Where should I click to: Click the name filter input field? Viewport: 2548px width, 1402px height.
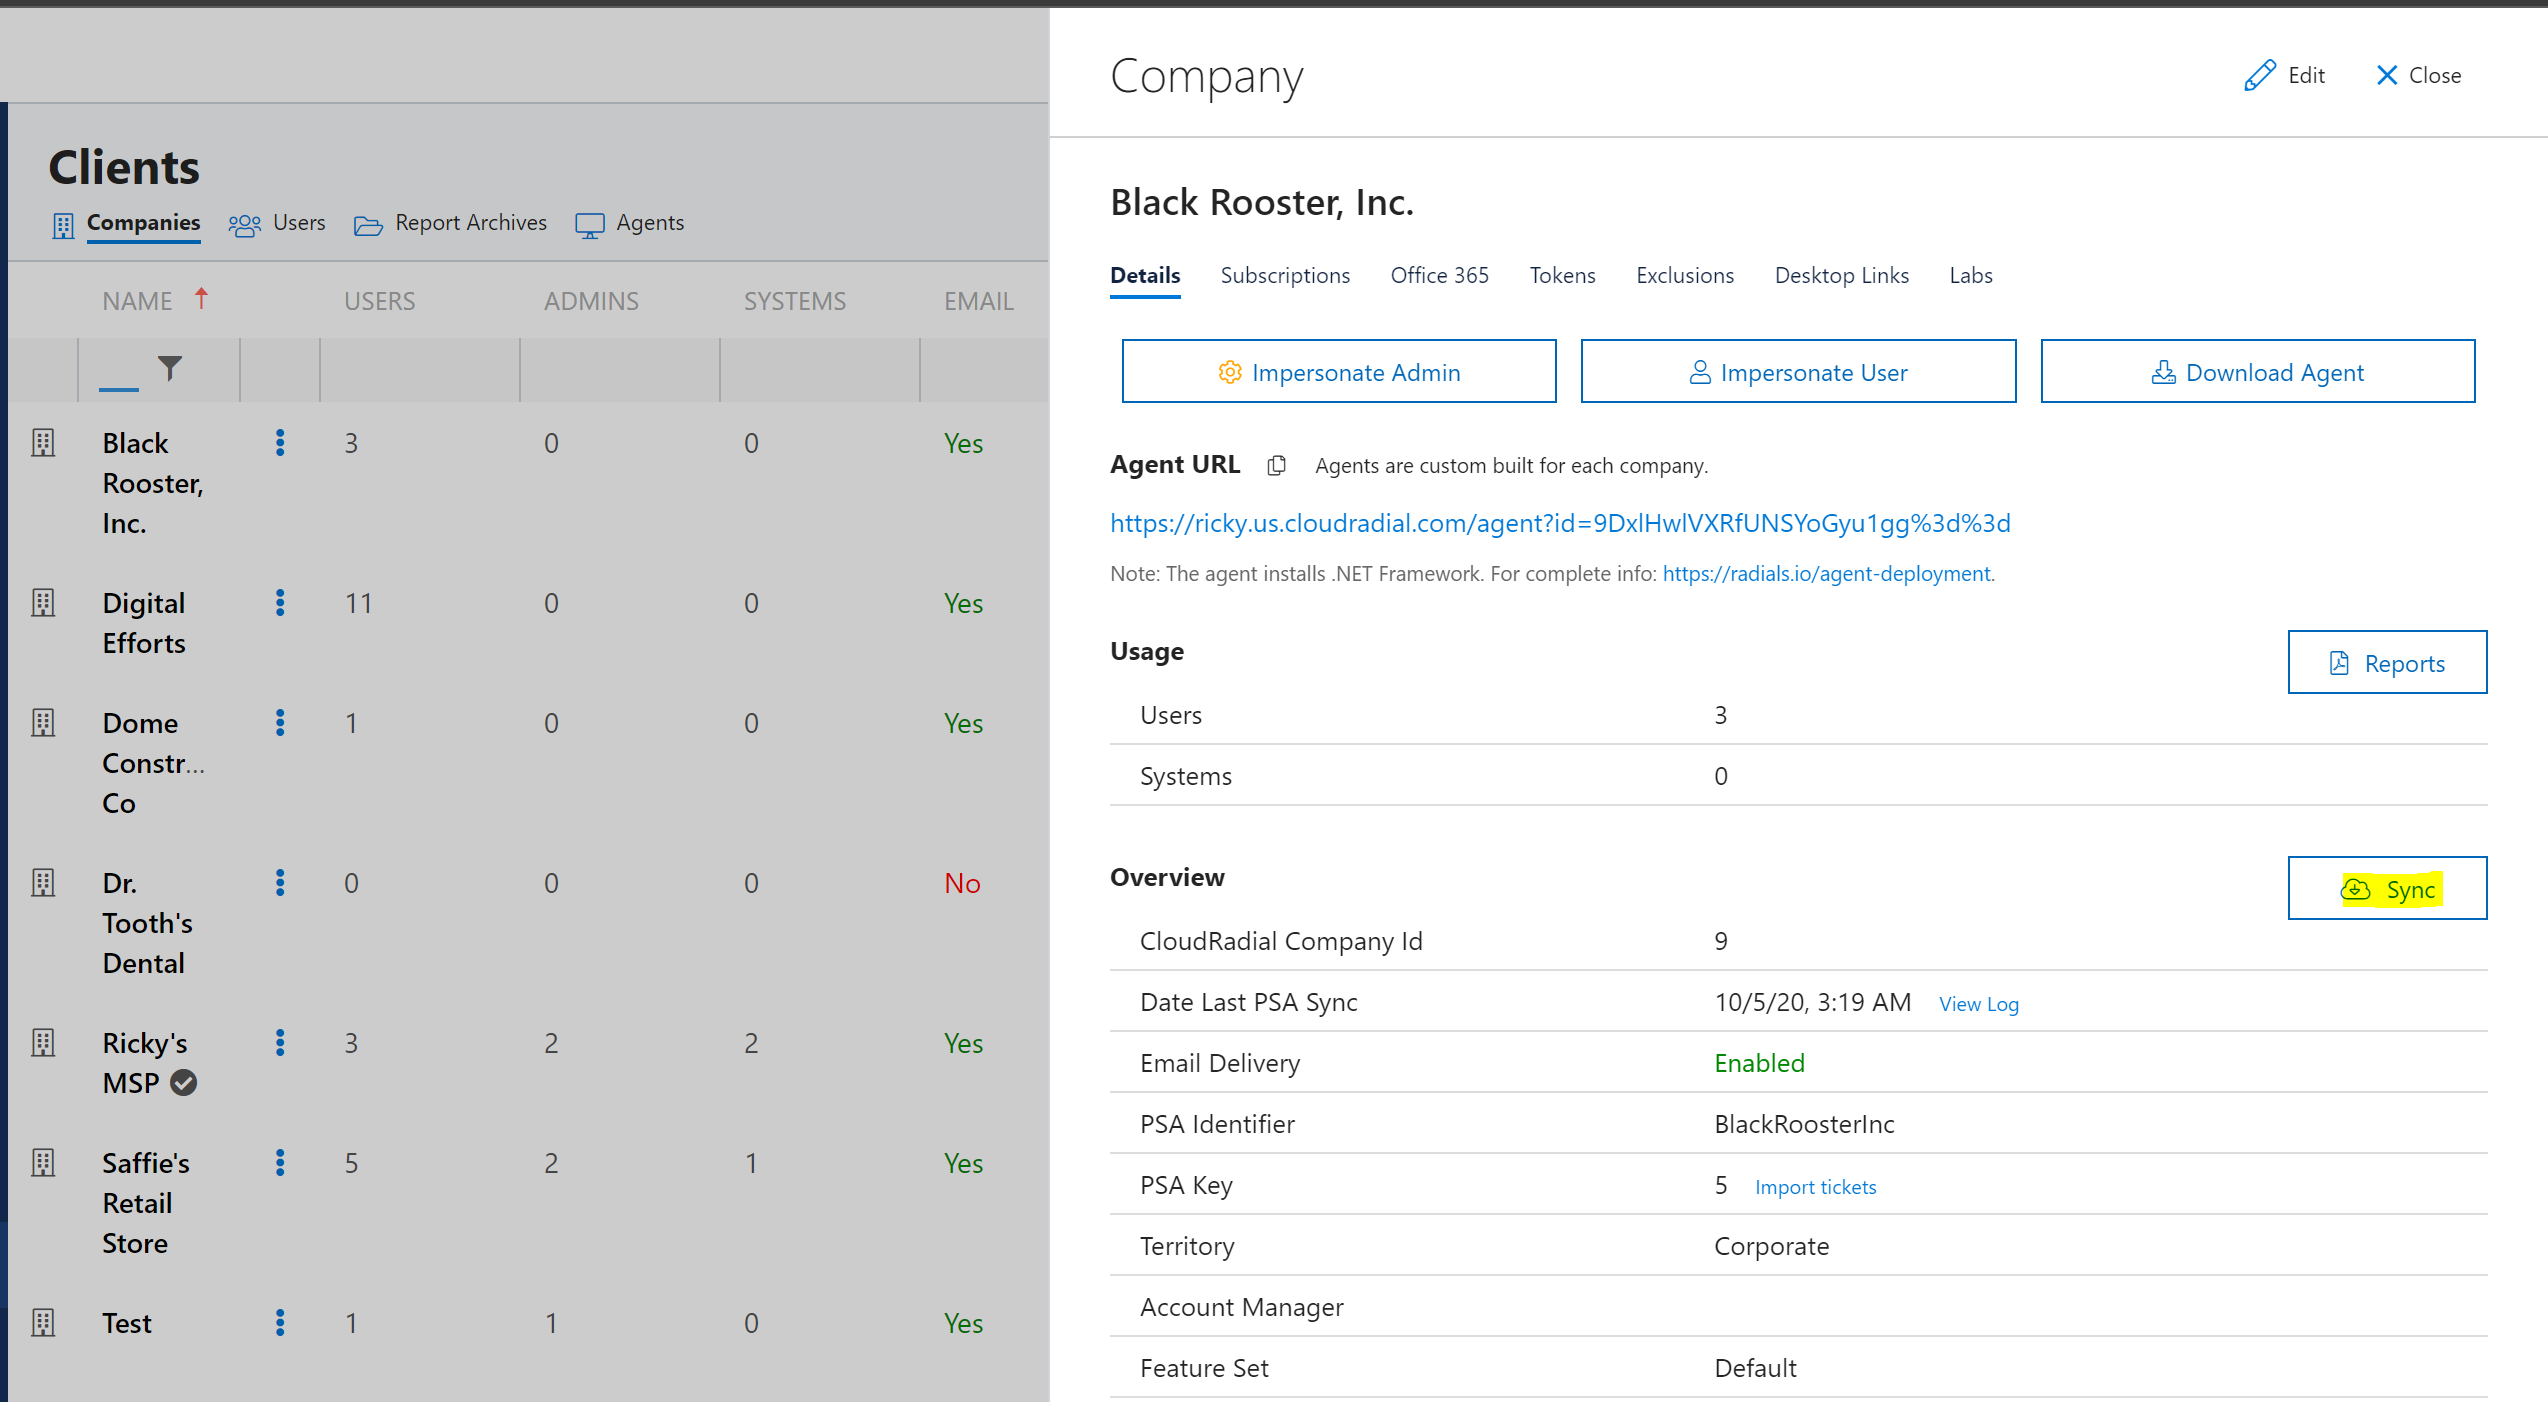click(119, 370)
